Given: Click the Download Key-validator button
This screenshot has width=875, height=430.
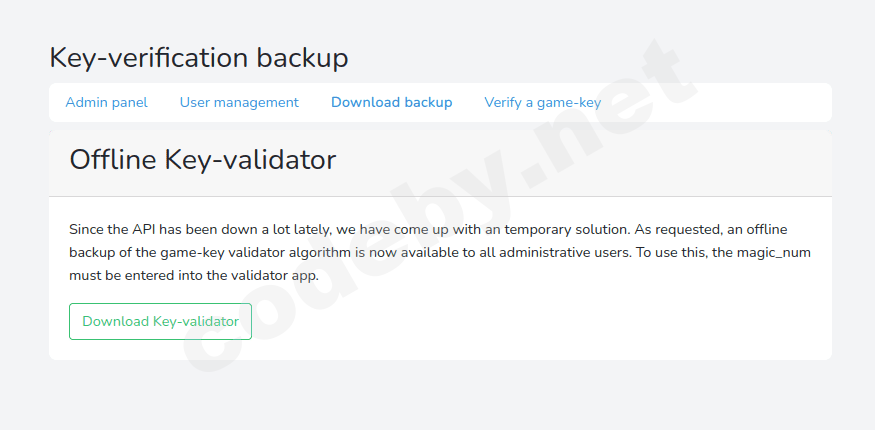Looking at the screenshot, I should pos(160,321).
